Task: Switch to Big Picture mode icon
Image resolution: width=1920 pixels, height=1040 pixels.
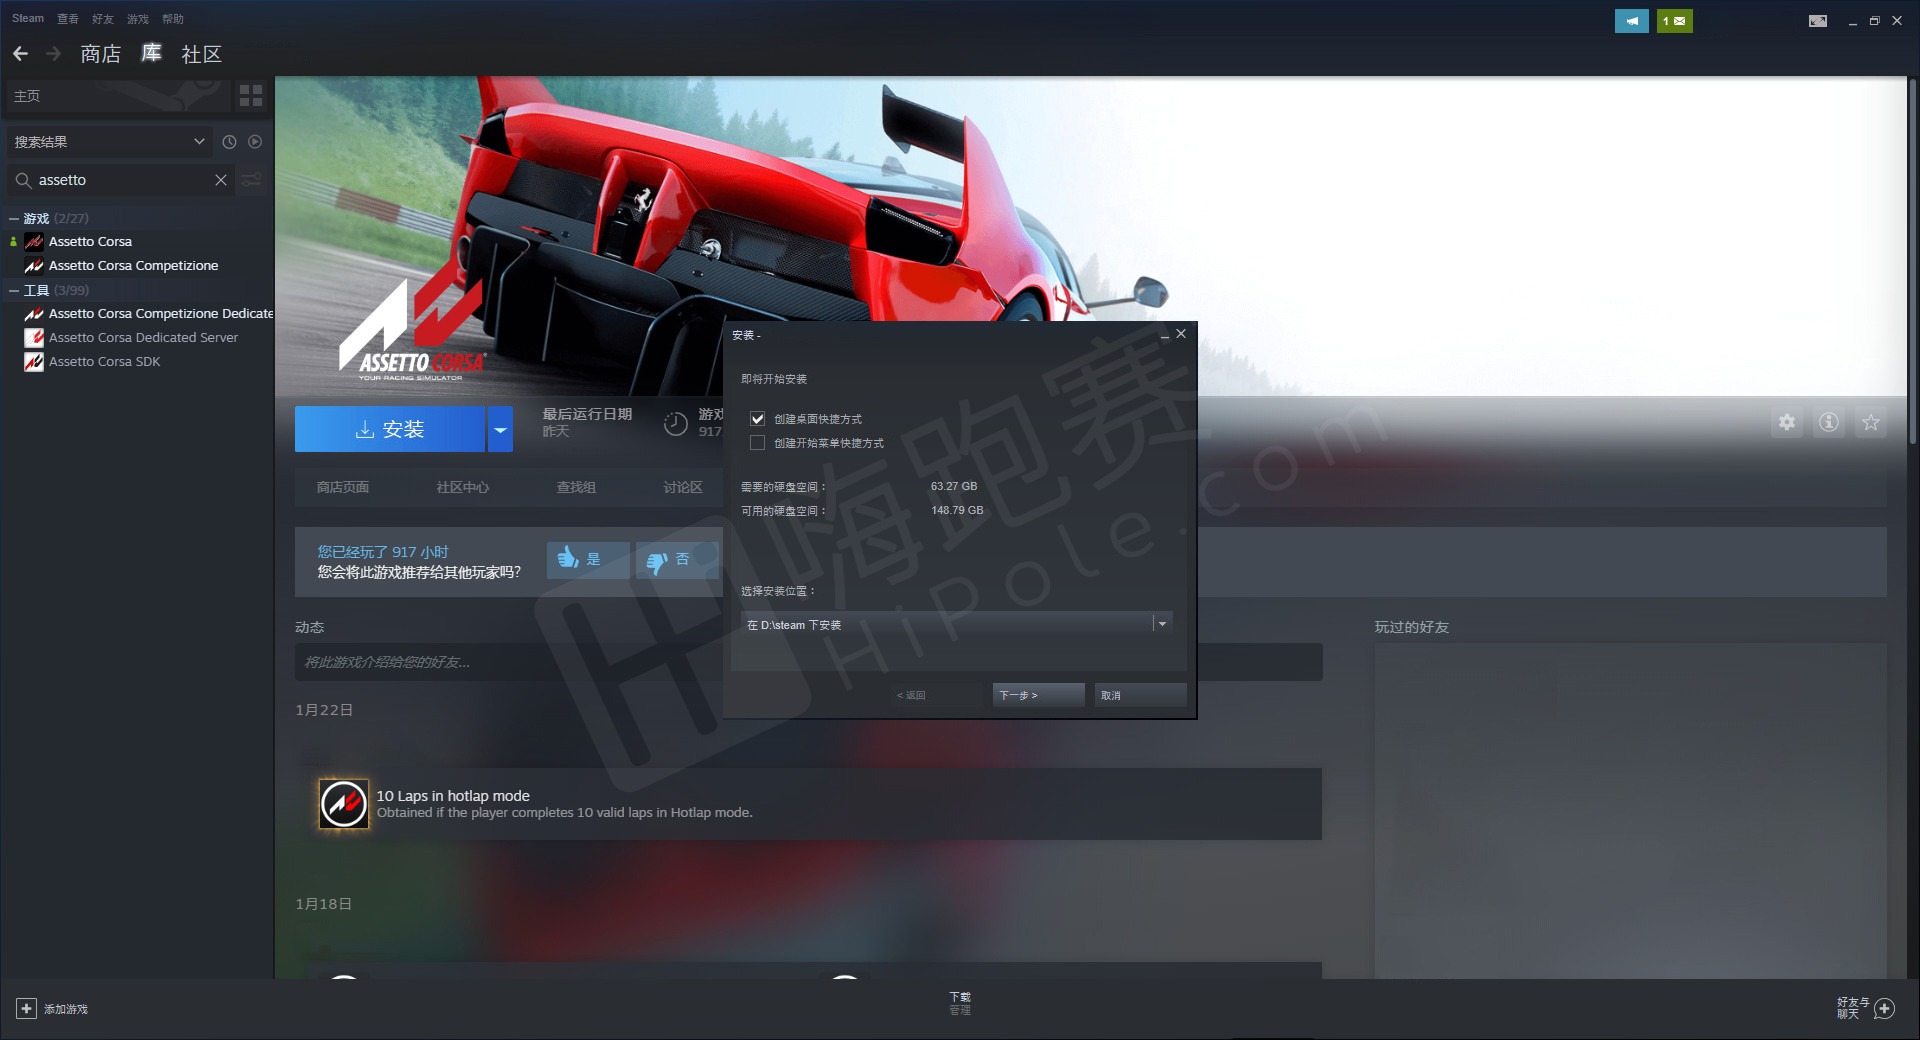Action: click(x=1818, y=21)
